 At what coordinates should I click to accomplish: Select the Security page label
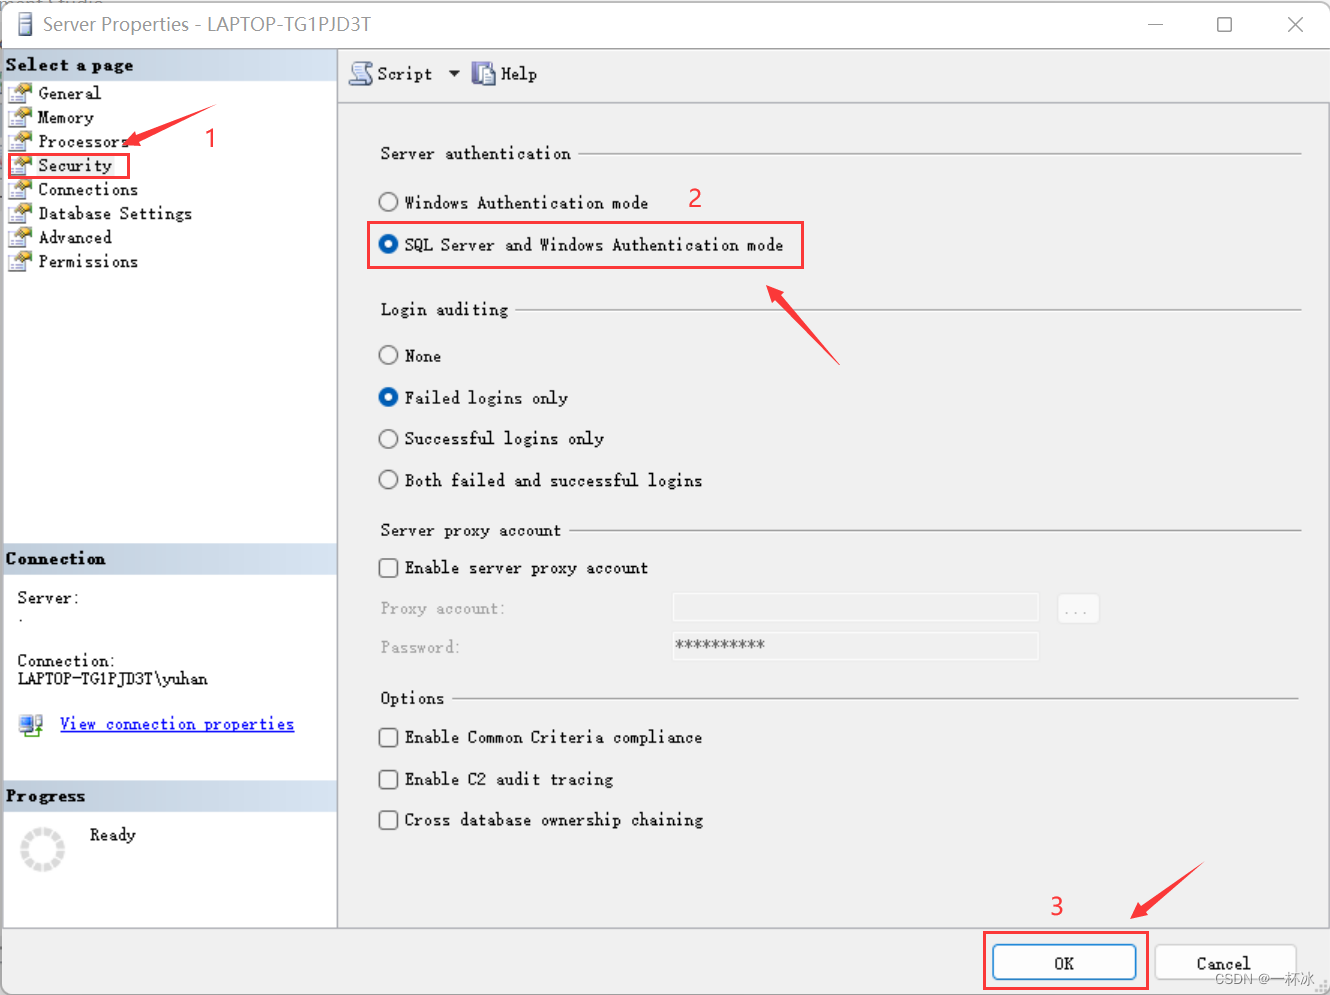(x=75, y=165)
